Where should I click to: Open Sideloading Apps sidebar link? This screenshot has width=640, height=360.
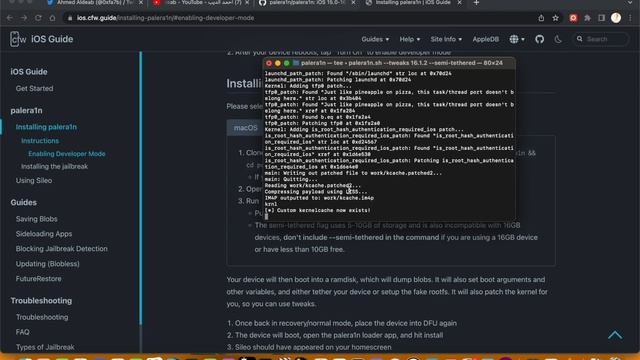click(44, 234)
